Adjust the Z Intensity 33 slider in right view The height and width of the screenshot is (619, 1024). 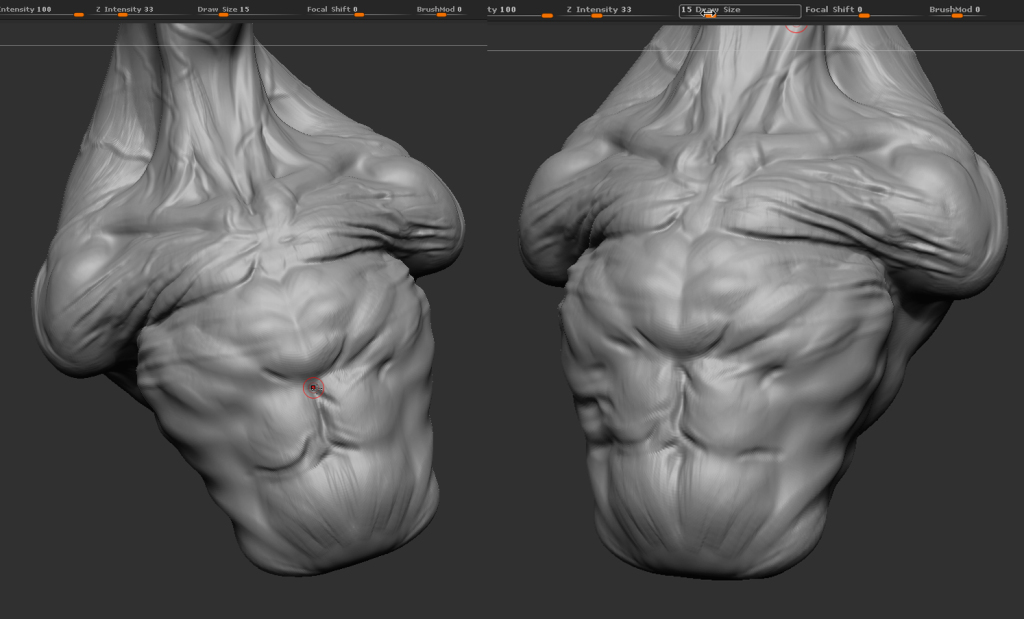click(x=599, y=10)
